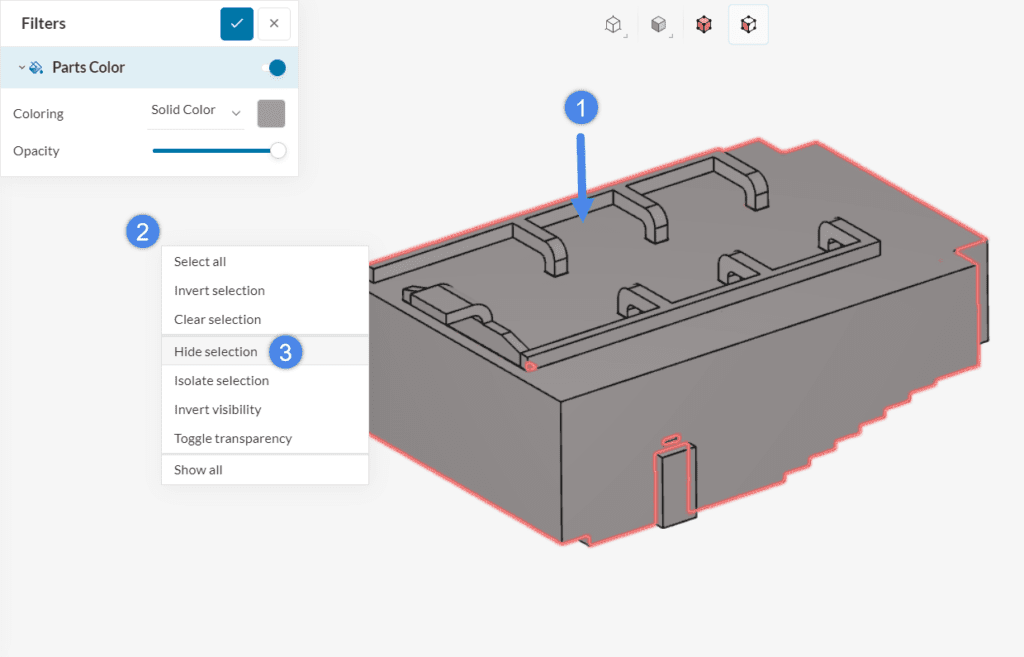Image resolution: width=1024 pixels, height=657 pixels.
Task: Click Show all in context menu
Action: pyautogui.click(x=198, y=469)
